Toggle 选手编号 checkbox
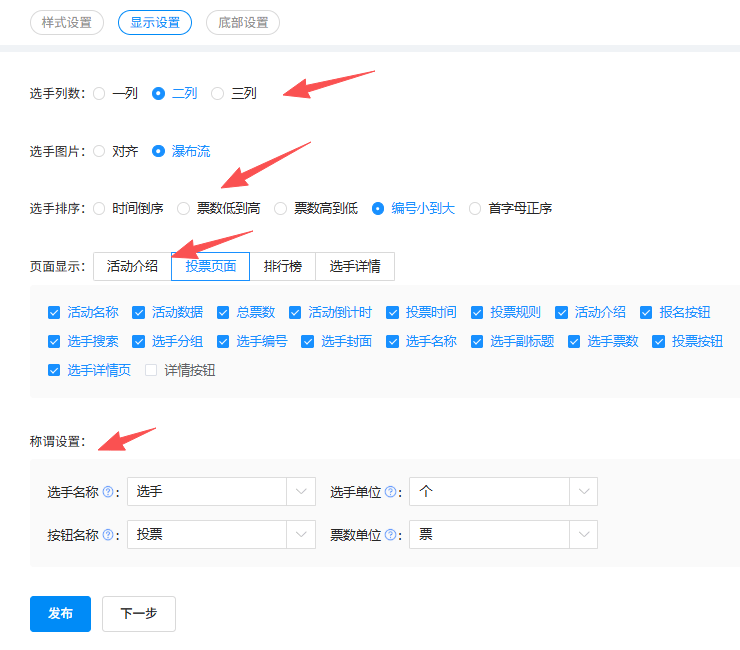The width and height of the screenshot is (740, 650). (223, 342)
